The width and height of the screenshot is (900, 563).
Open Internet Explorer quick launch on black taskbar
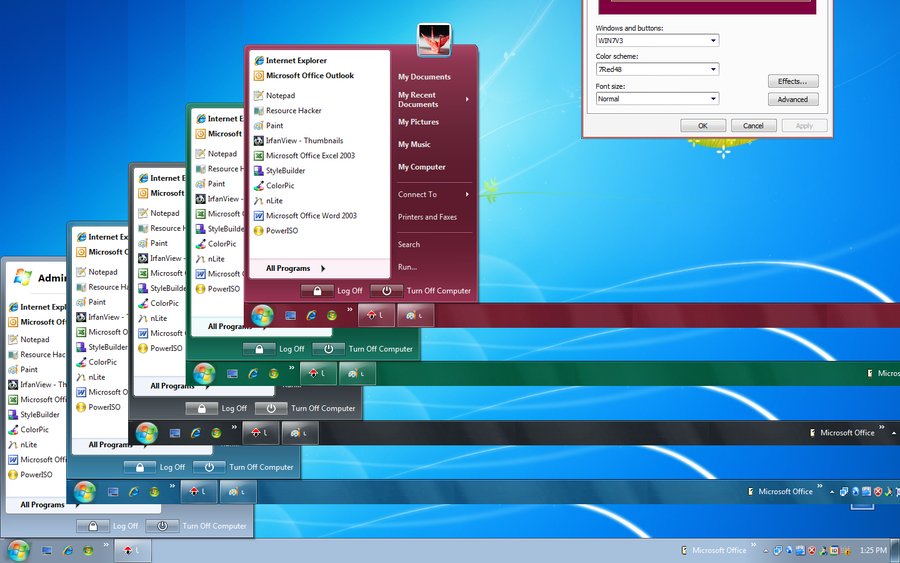point(196,433)
